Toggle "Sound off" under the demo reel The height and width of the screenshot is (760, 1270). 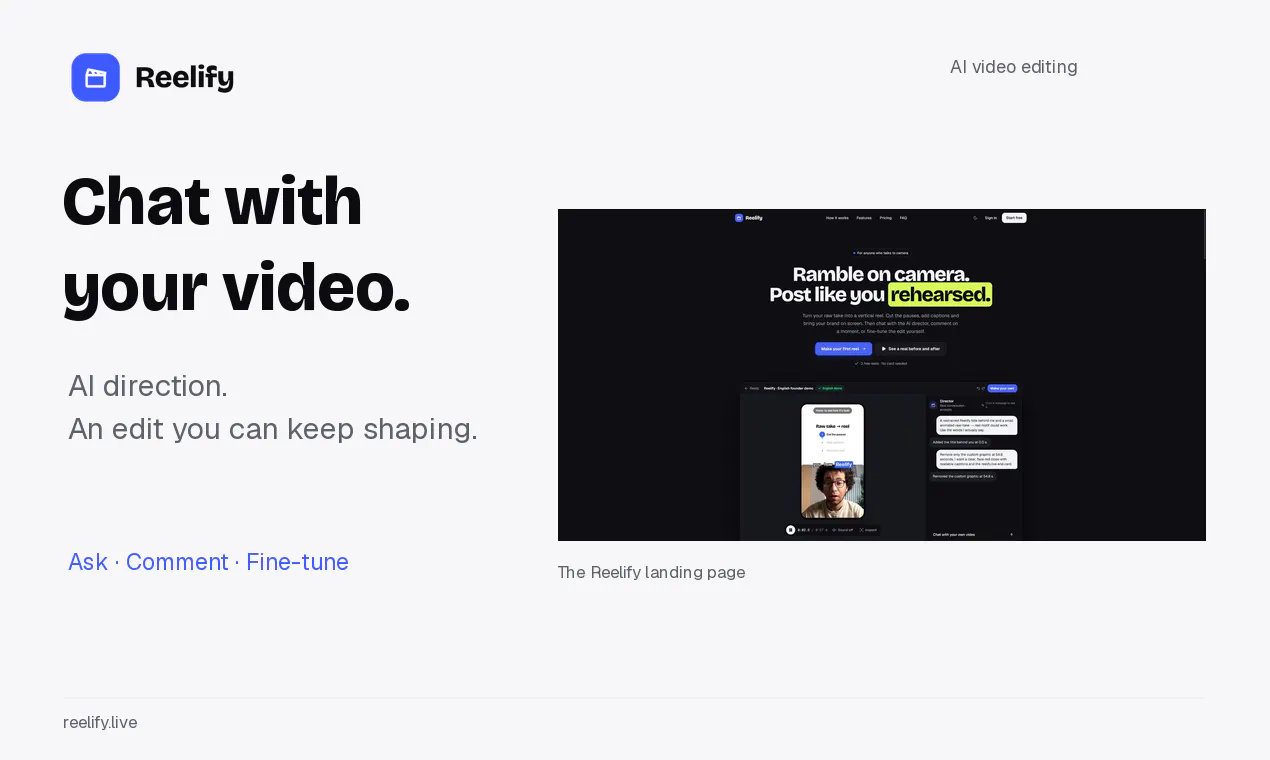[842, 530]
